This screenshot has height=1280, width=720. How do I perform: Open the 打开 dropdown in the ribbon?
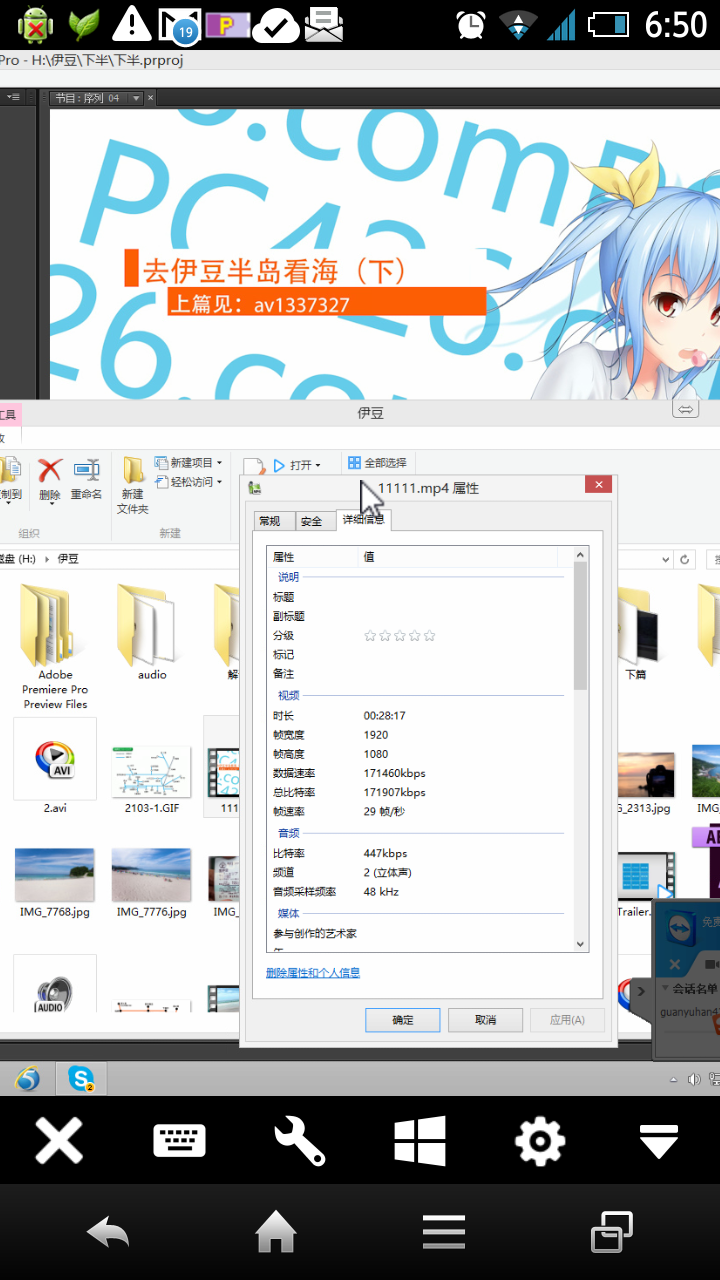[318, 465]
